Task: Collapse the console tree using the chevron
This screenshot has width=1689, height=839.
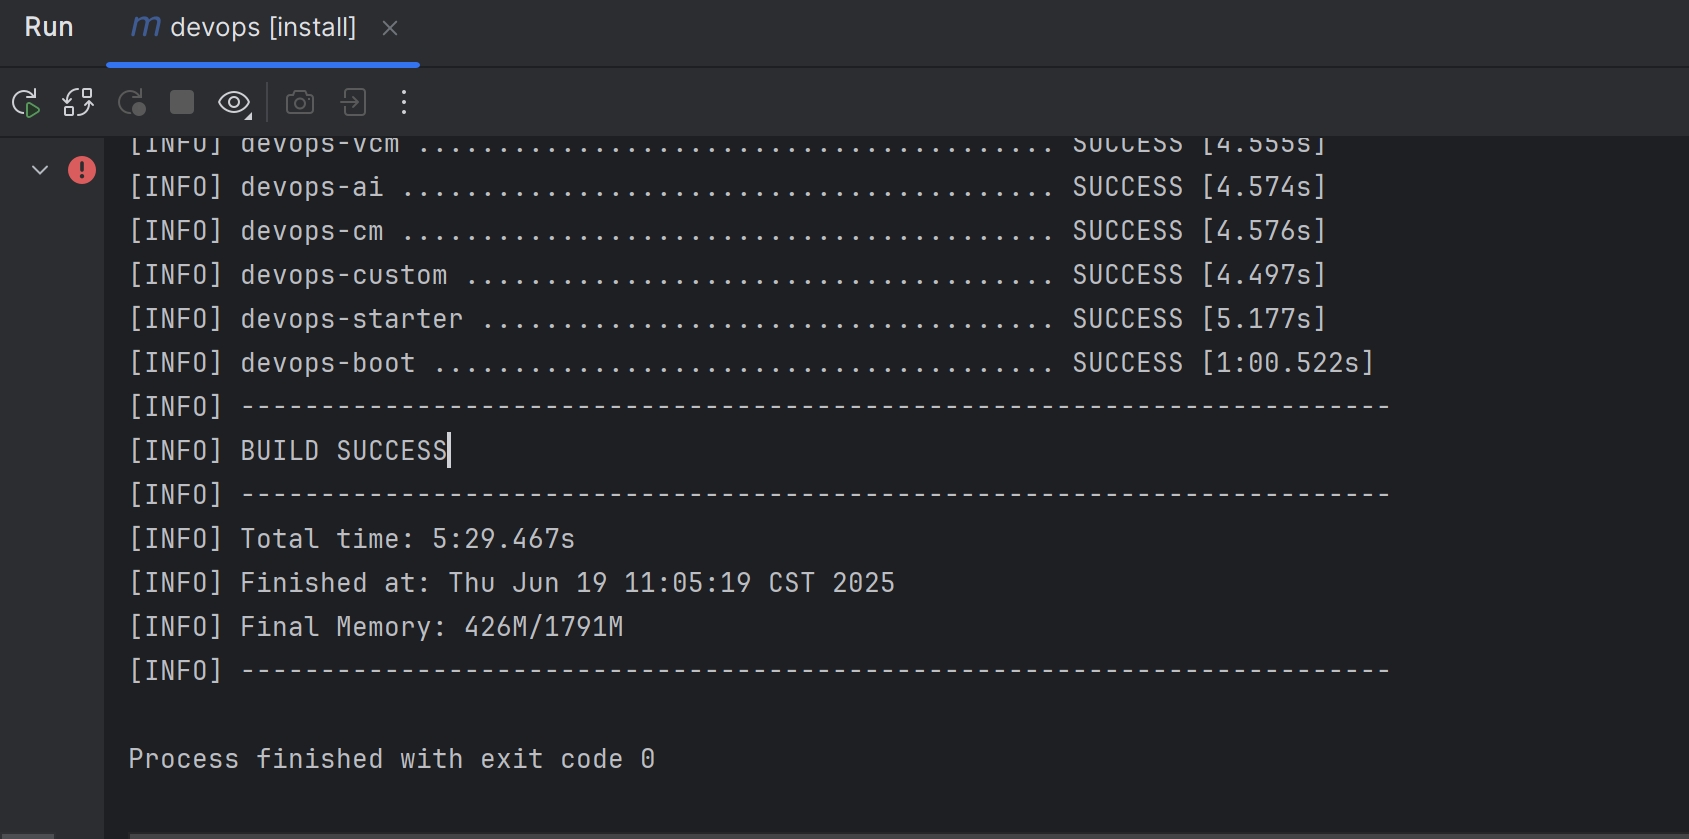Action: [x=40, y=170]
